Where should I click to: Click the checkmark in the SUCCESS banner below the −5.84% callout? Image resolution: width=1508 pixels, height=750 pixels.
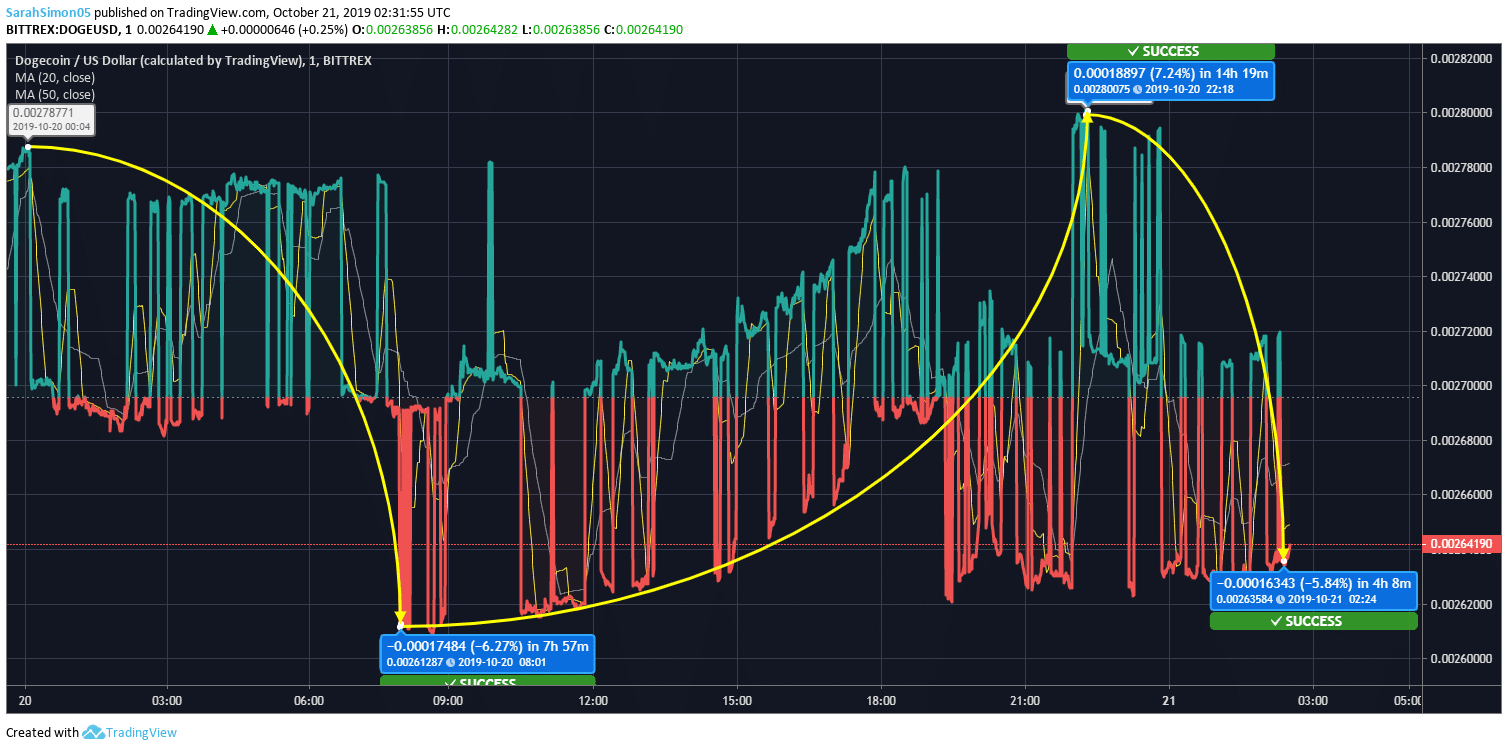tap(1276, 621)
